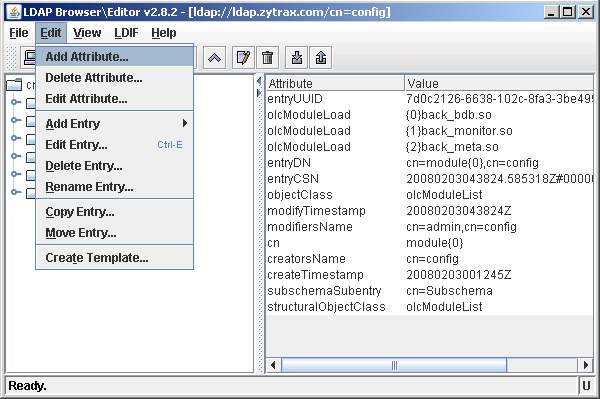Expand the last child tree node handle
The width and height of the screenshot is (600, 399).
pos(15,192)
